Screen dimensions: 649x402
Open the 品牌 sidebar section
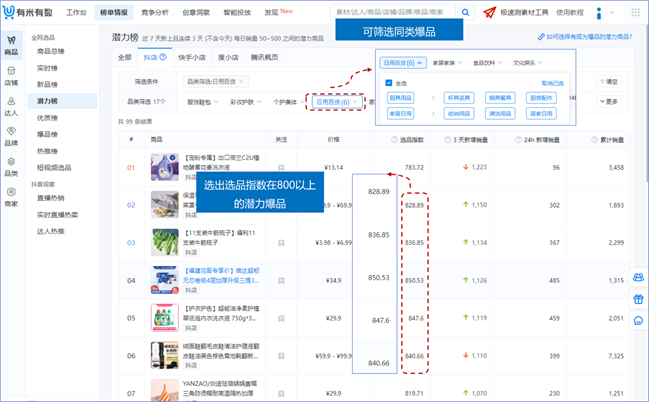[x=12, y=137]
